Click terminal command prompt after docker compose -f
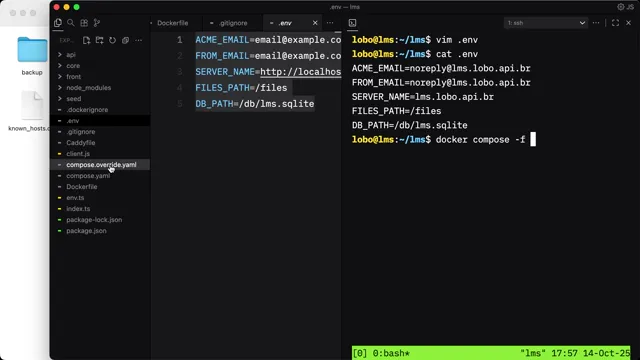Viewport: 640px width, 360px height. (x=533, y=140)
